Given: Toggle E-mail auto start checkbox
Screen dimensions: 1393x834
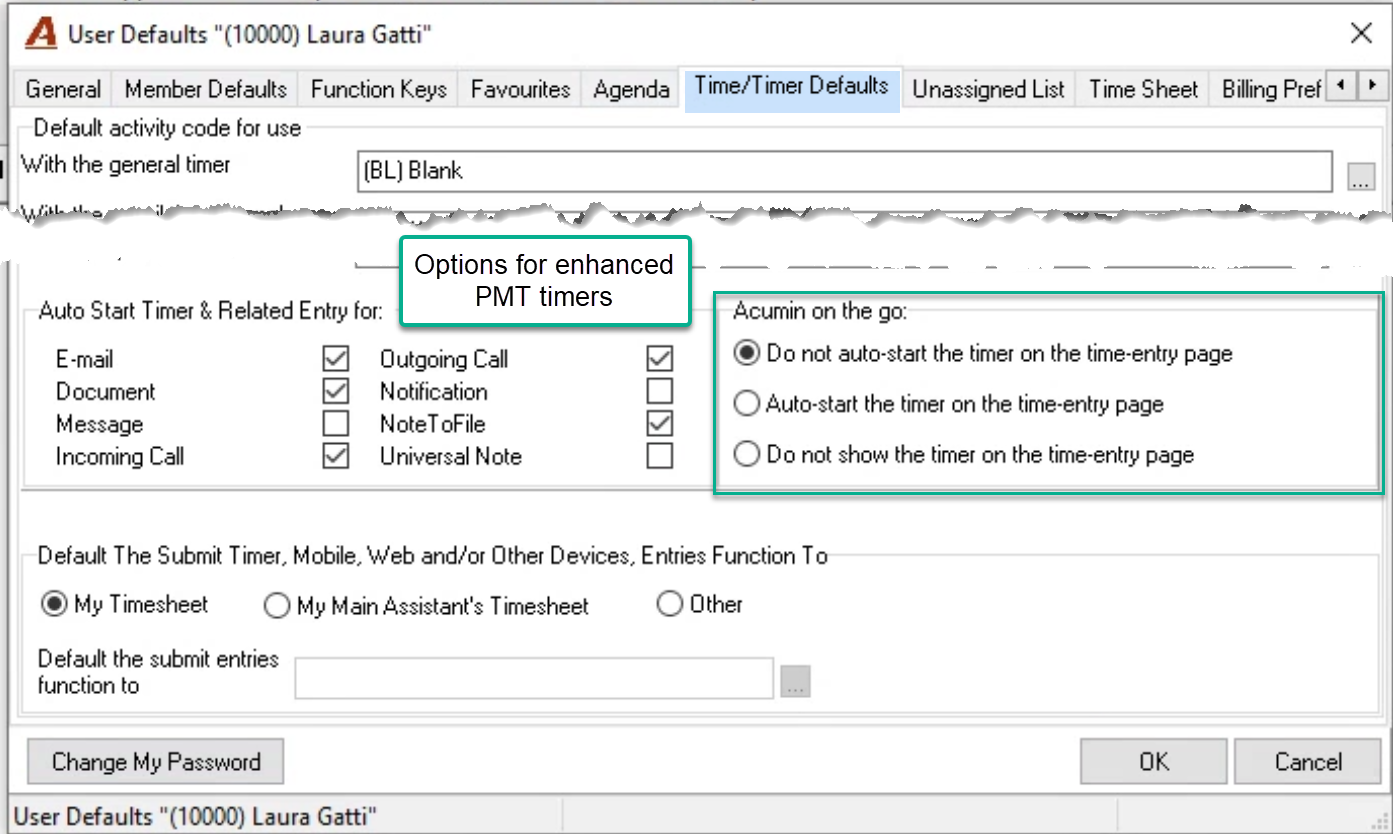Looking at the screenshot, I should pos(336,358).
